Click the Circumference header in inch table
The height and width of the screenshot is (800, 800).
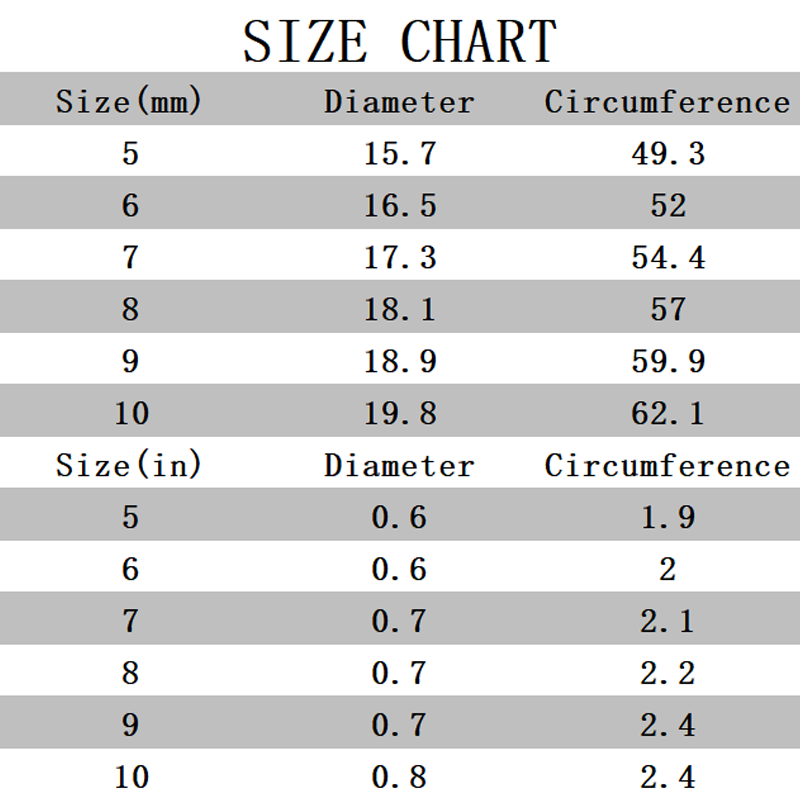tap(667, 465)
